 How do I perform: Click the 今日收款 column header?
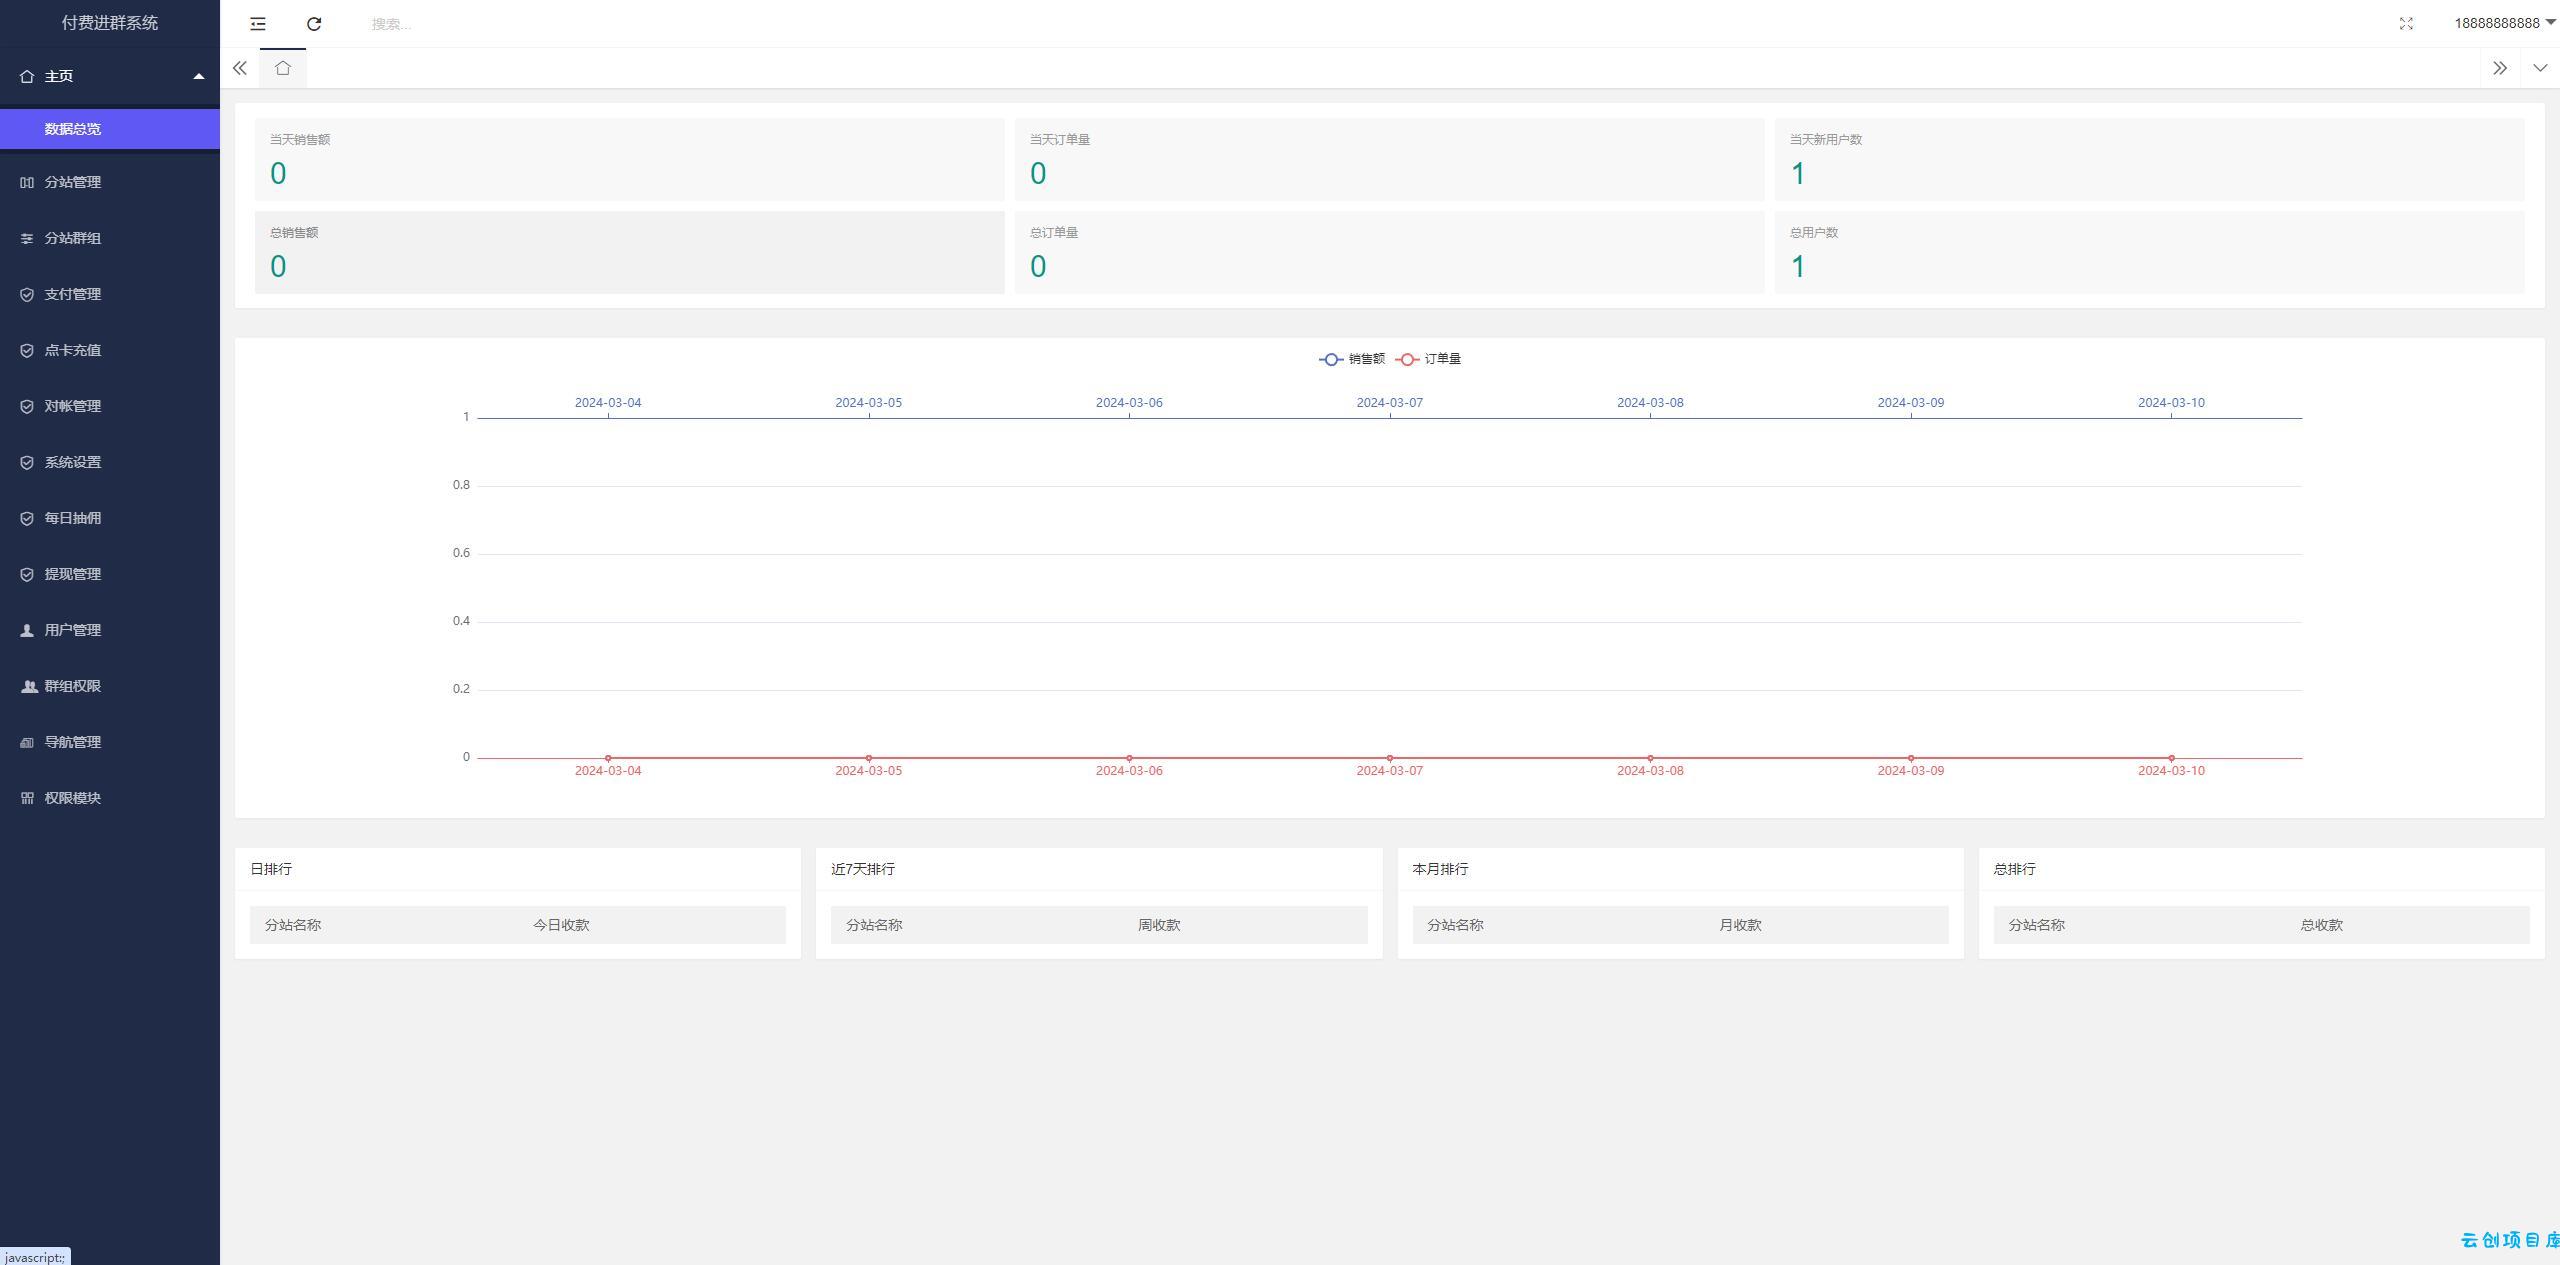561,925
